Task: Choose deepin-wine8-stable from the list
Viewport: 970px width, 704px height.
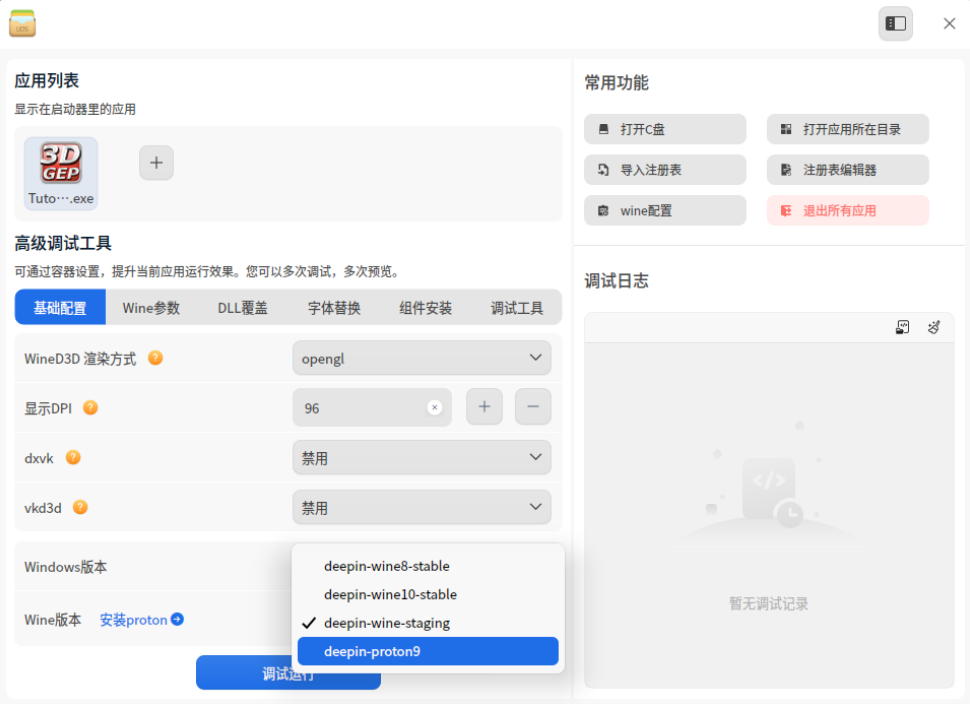Action: pos(428,566)
